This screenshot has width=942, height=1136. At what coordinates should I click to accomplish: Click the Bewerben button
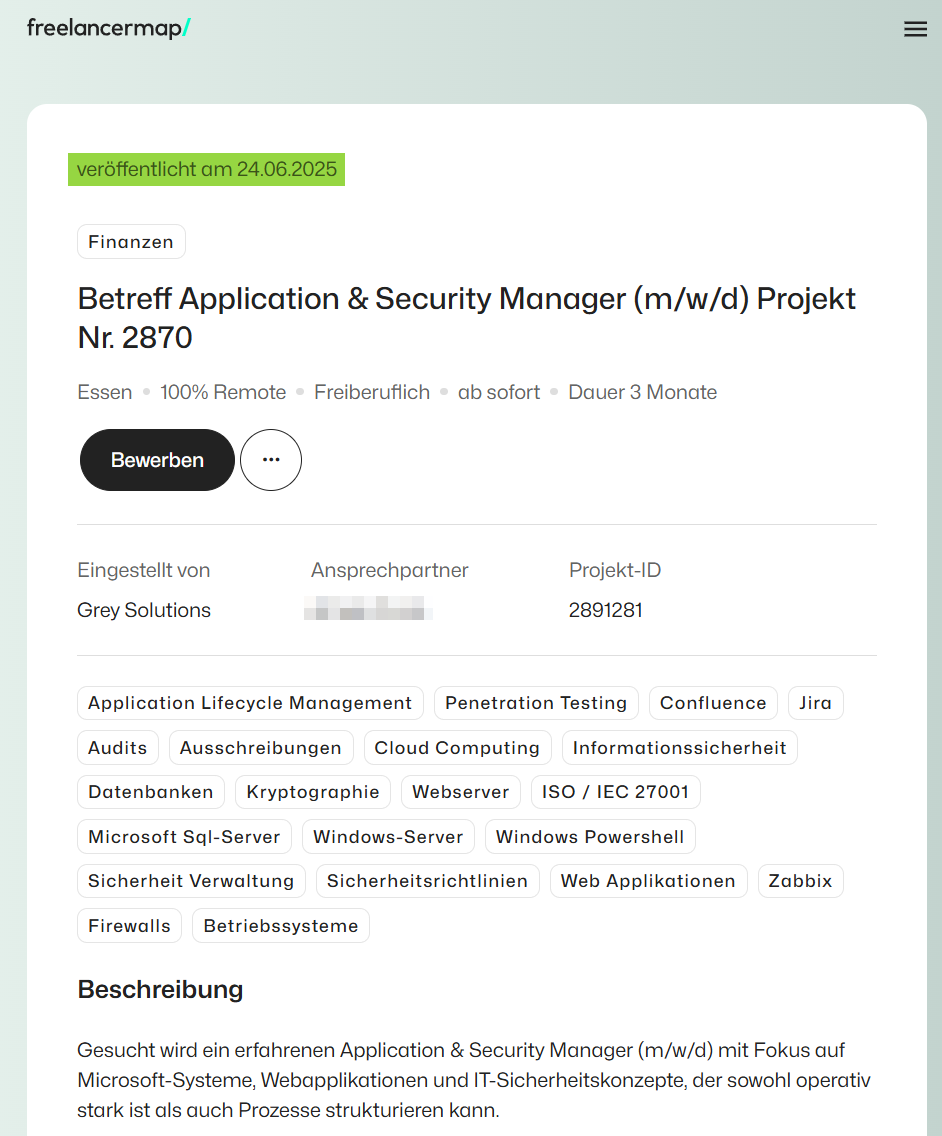[x=157, y=460]
